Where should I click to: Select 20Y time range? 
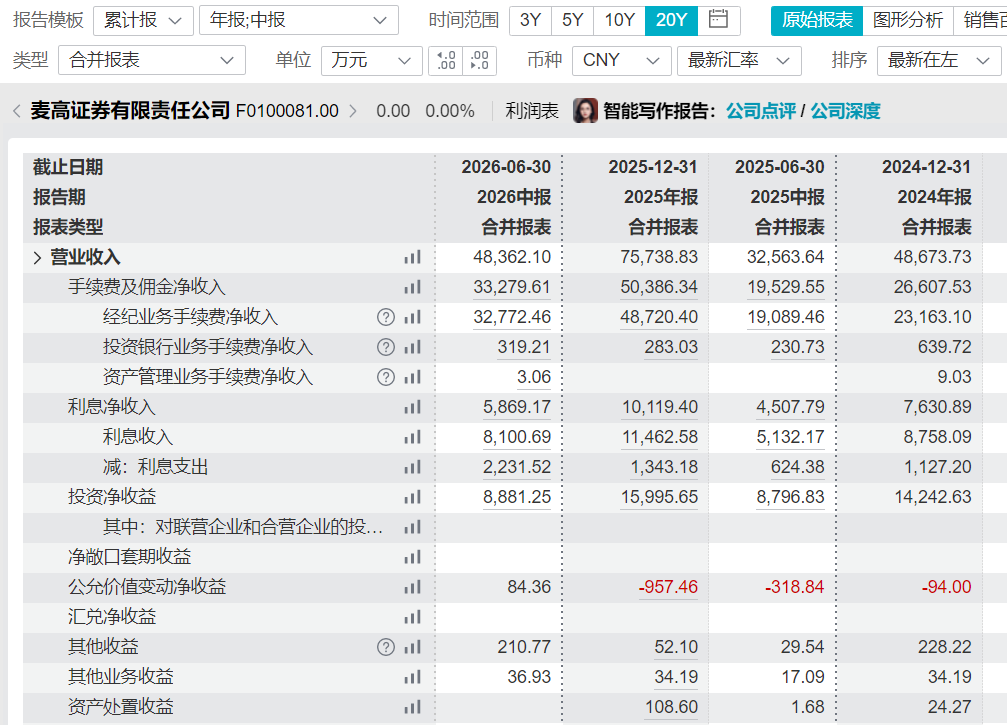click(671, 20)
